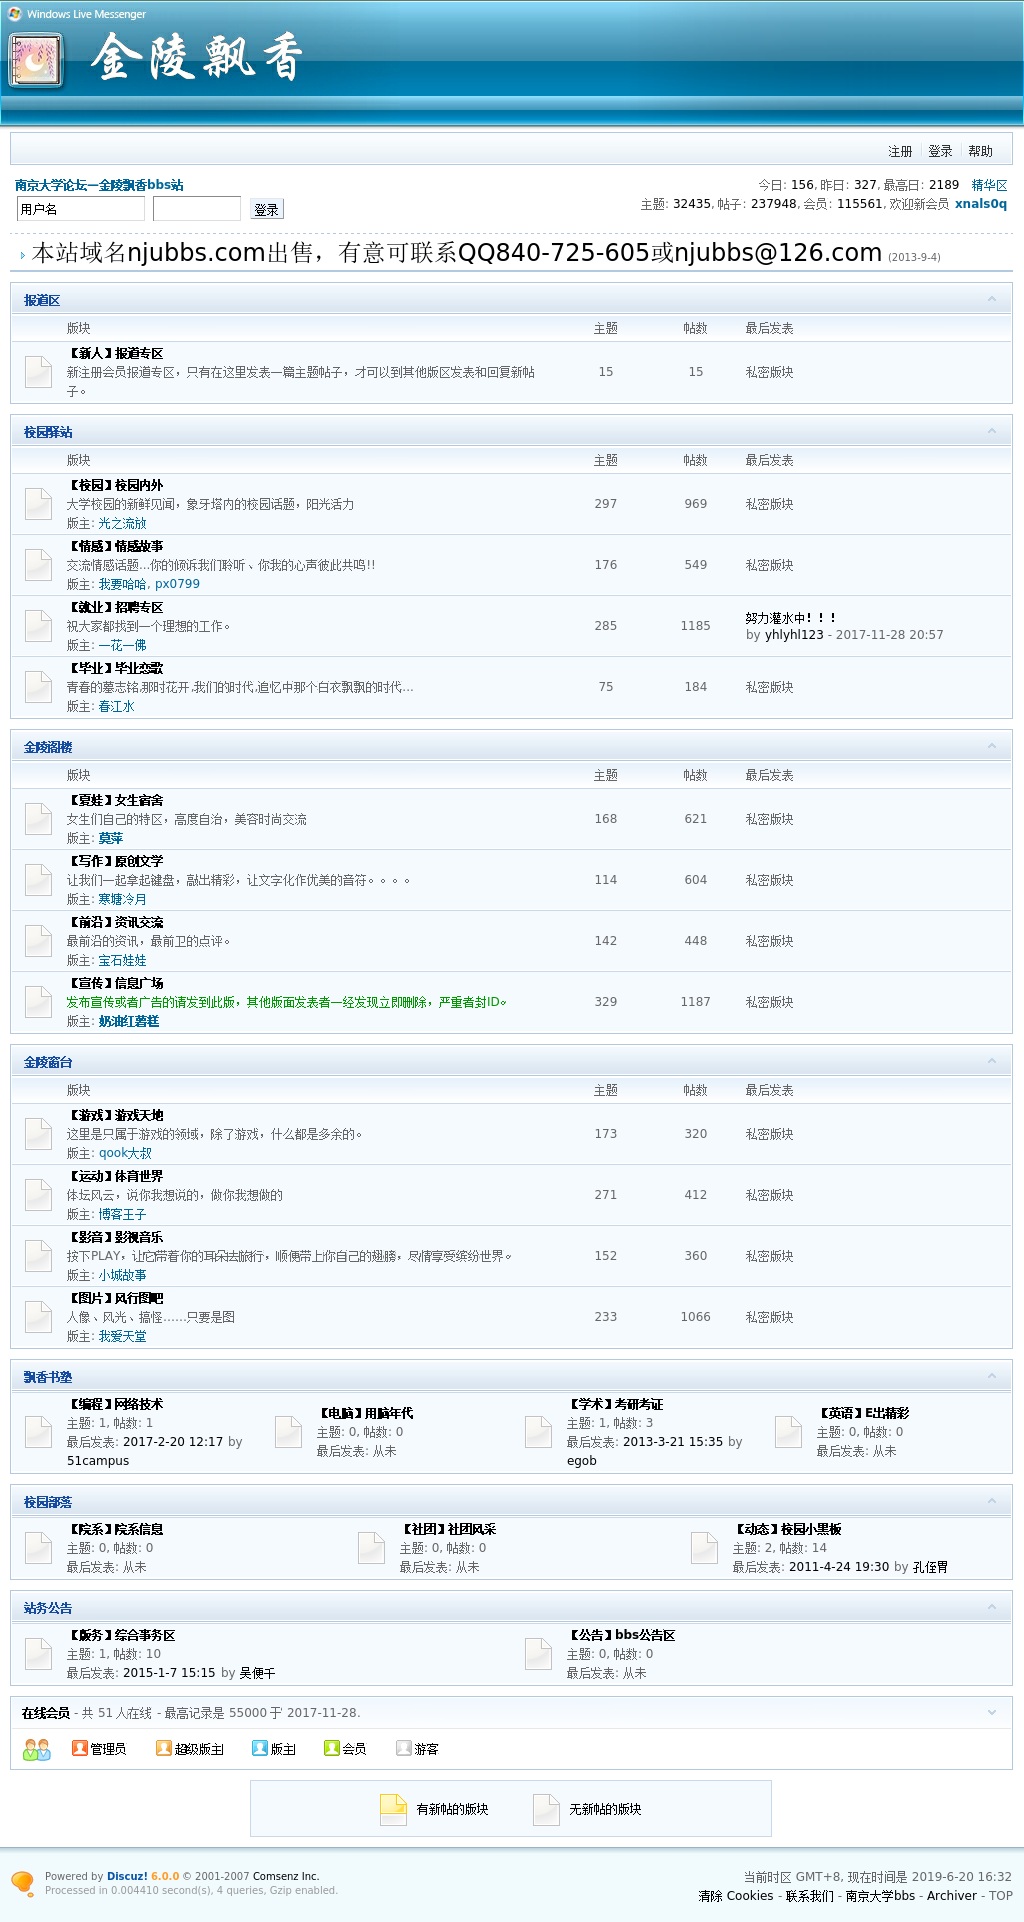Click forum icon beside 【电脑】用脑年代

[x=288, y=1432]
